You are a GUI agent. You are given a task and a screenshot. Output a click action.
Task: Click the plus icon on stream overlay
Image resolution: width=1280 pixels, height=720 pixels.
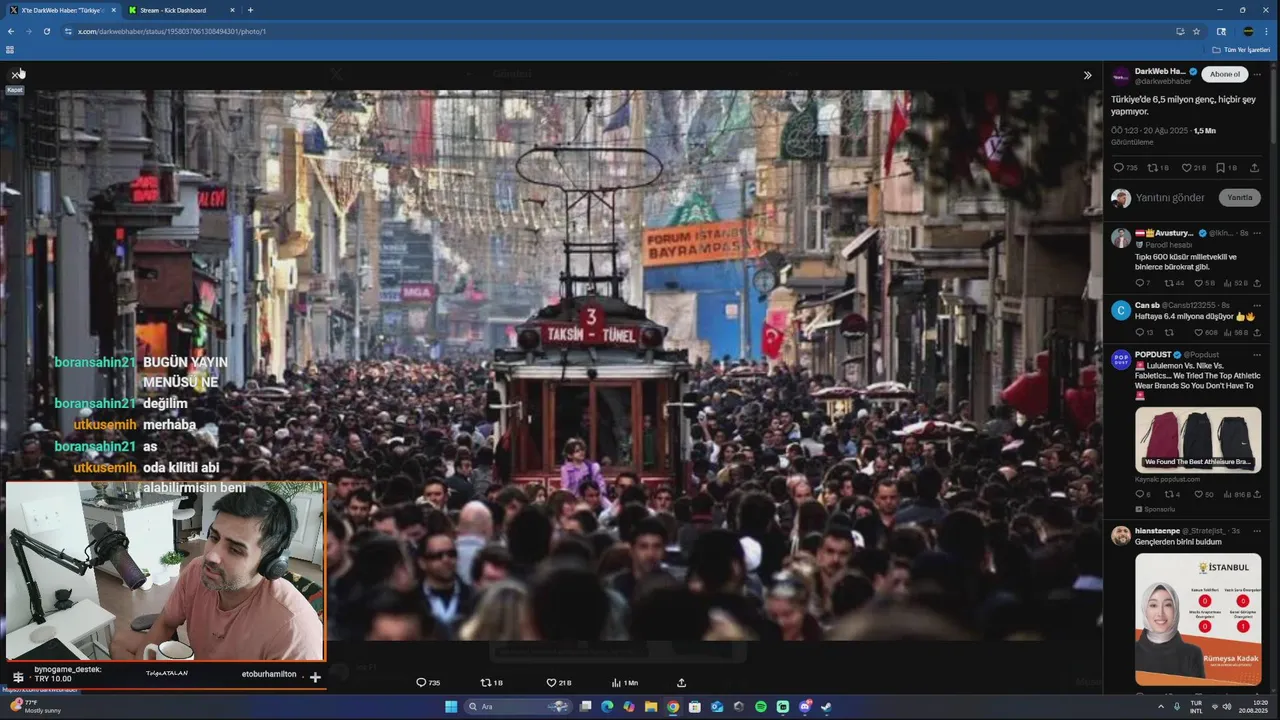coord(315,677)
